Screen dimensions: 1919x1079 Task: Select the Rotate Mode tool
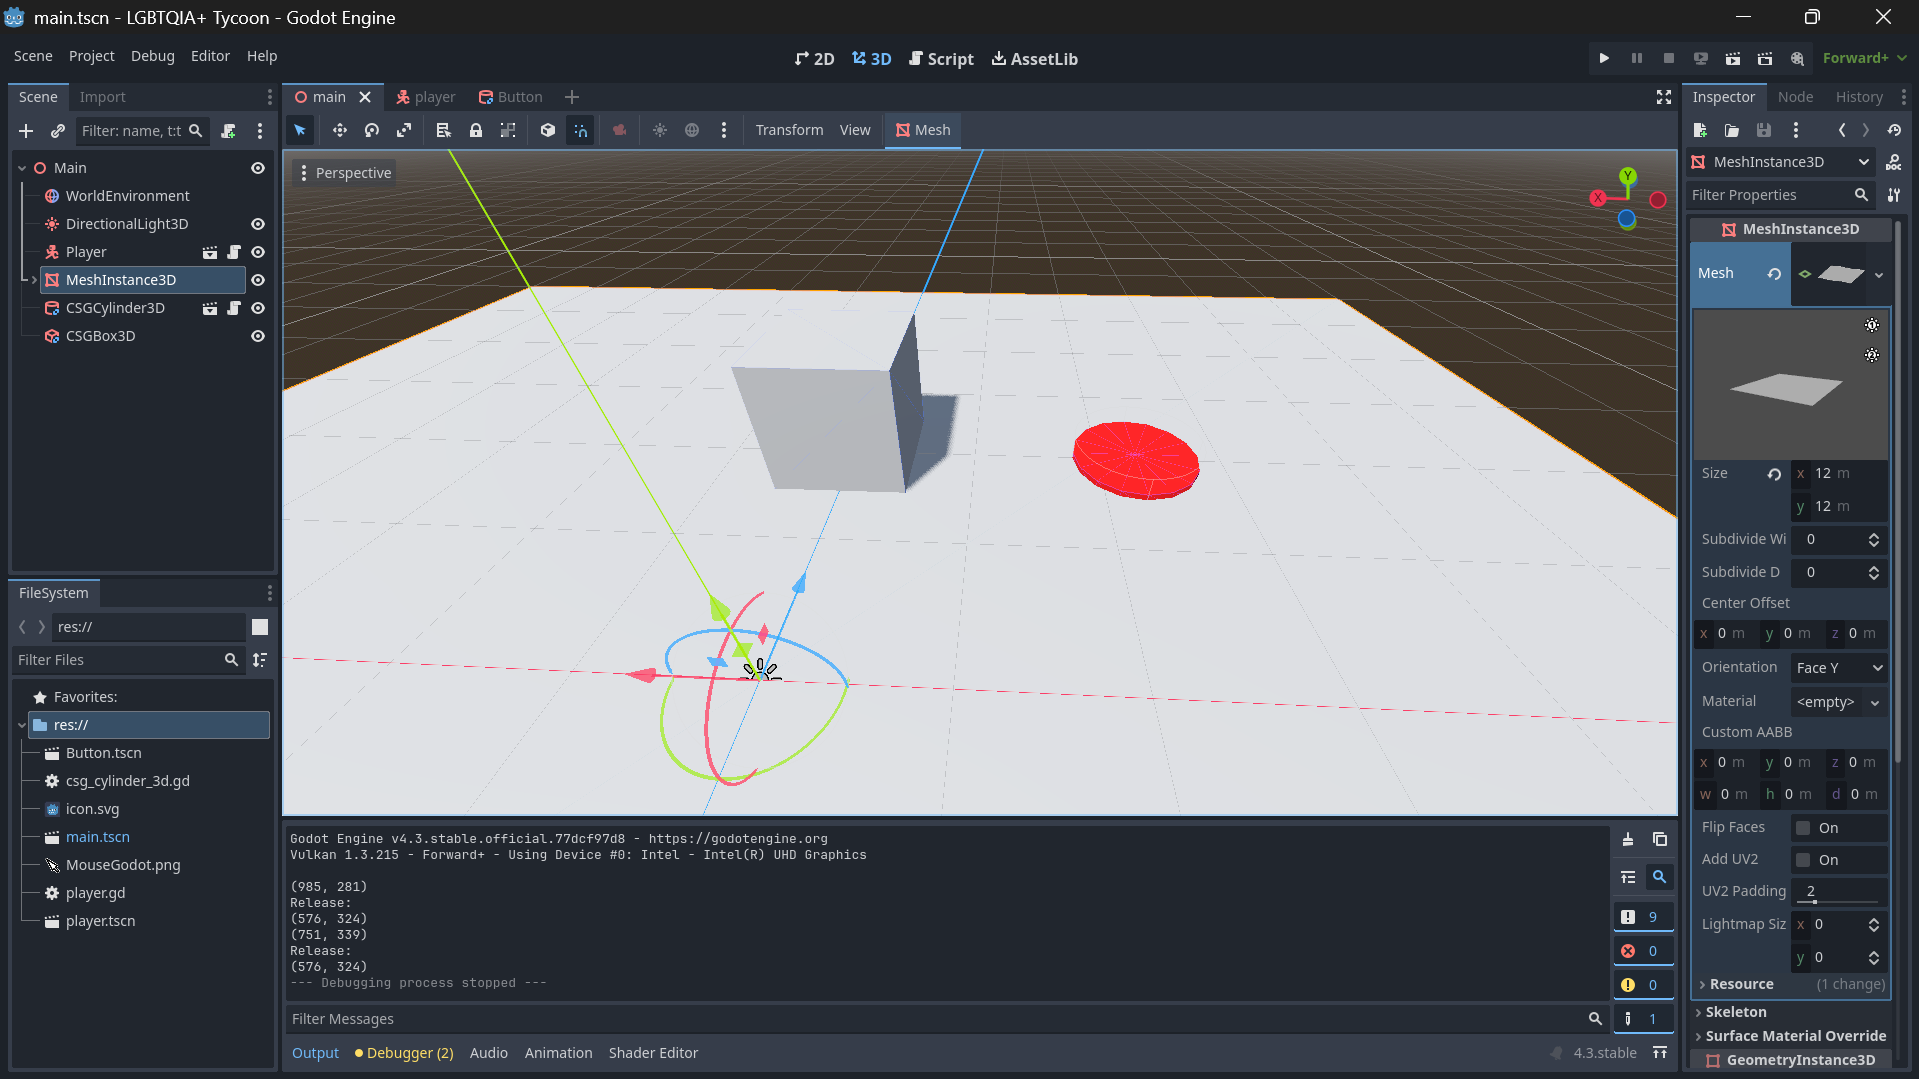click(372, 130)
